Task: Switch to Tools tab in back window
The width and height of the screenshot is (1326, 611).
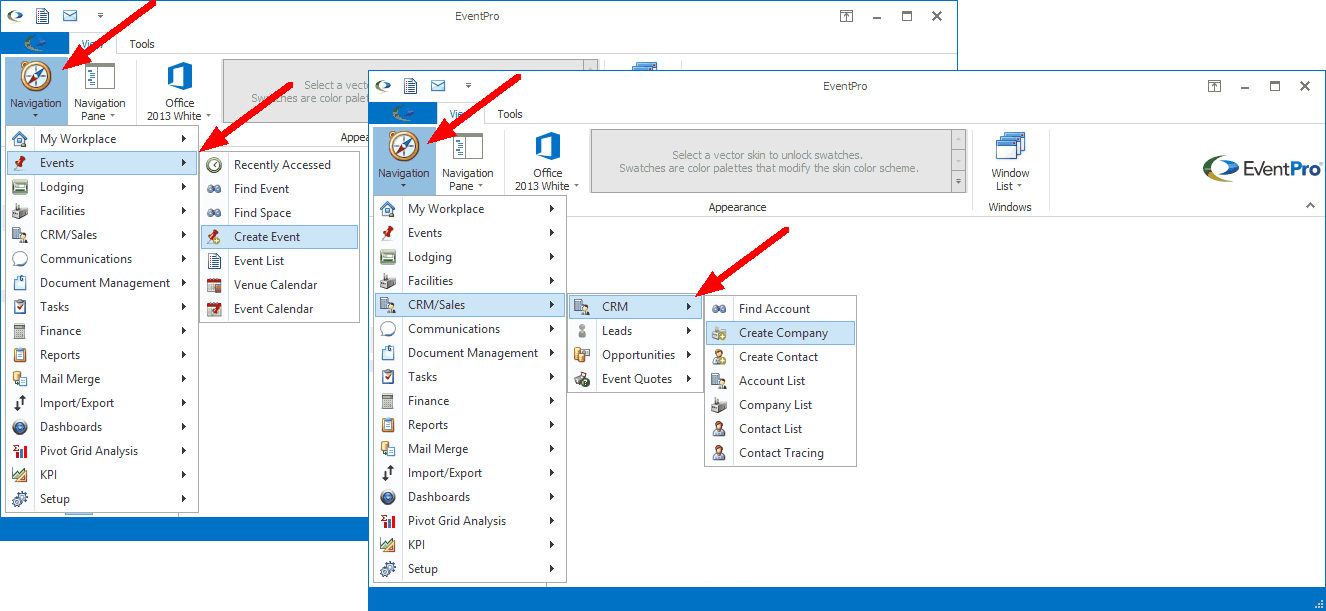Action: click(x=142, y=44)
